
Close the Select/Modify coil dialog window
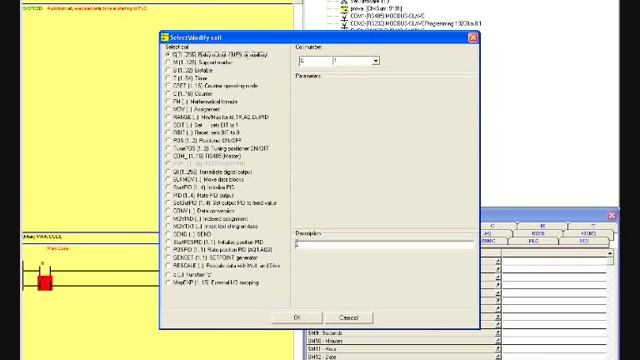pyautogui.click(x=473, y=38)
